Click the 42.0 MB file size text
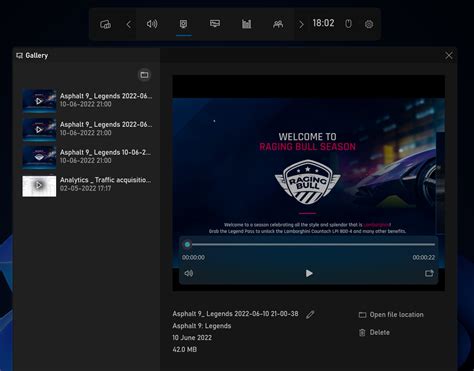The height and width of the screenshot is (371, 474). tap(184, 349)
